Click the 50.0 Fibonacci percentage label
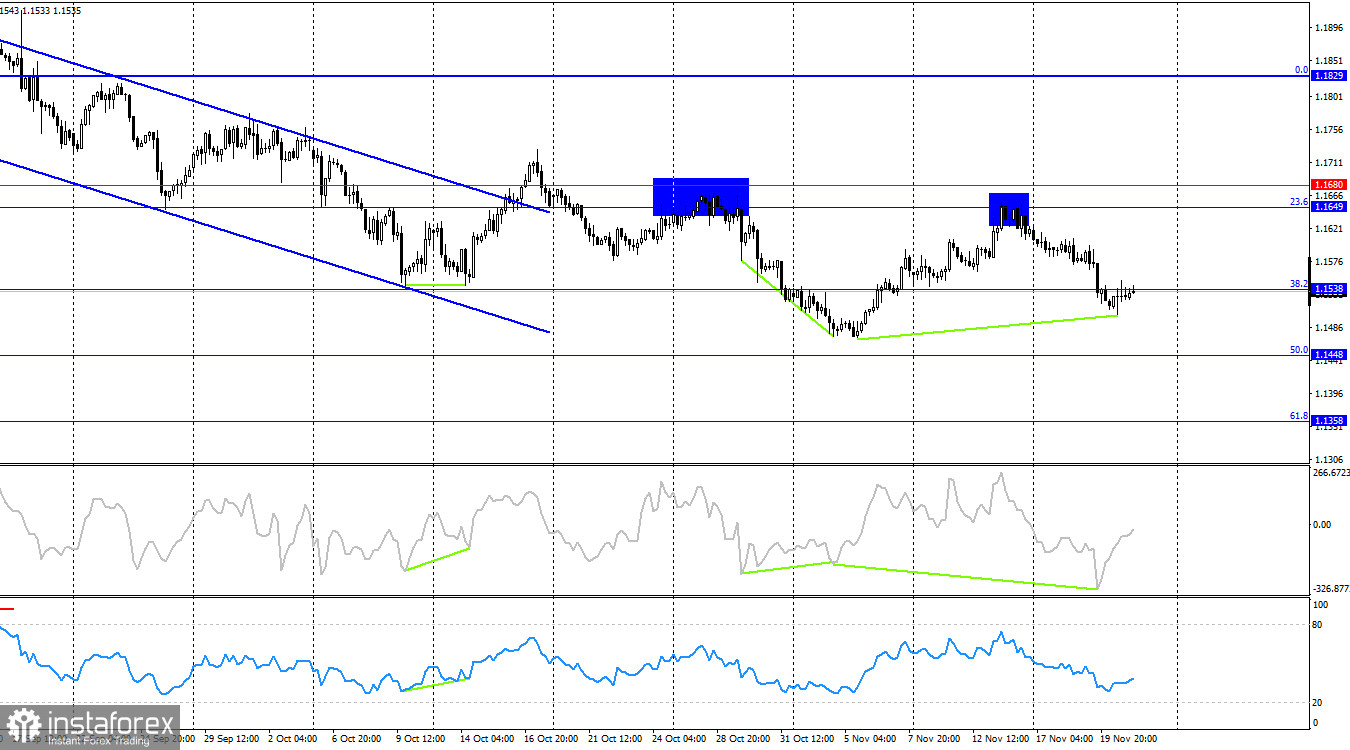Screen dimensions: 1350x750 (1297, 349)
